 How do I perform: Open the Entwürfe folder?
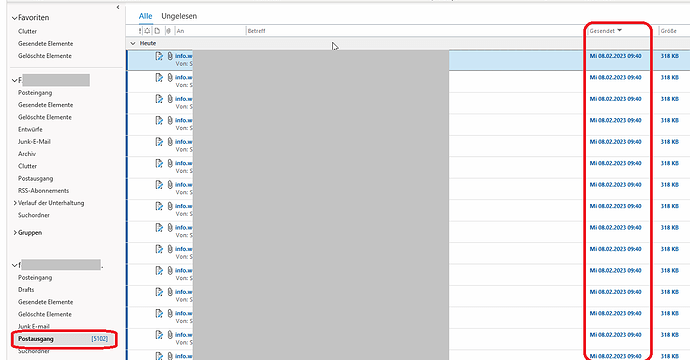[30, 129]
